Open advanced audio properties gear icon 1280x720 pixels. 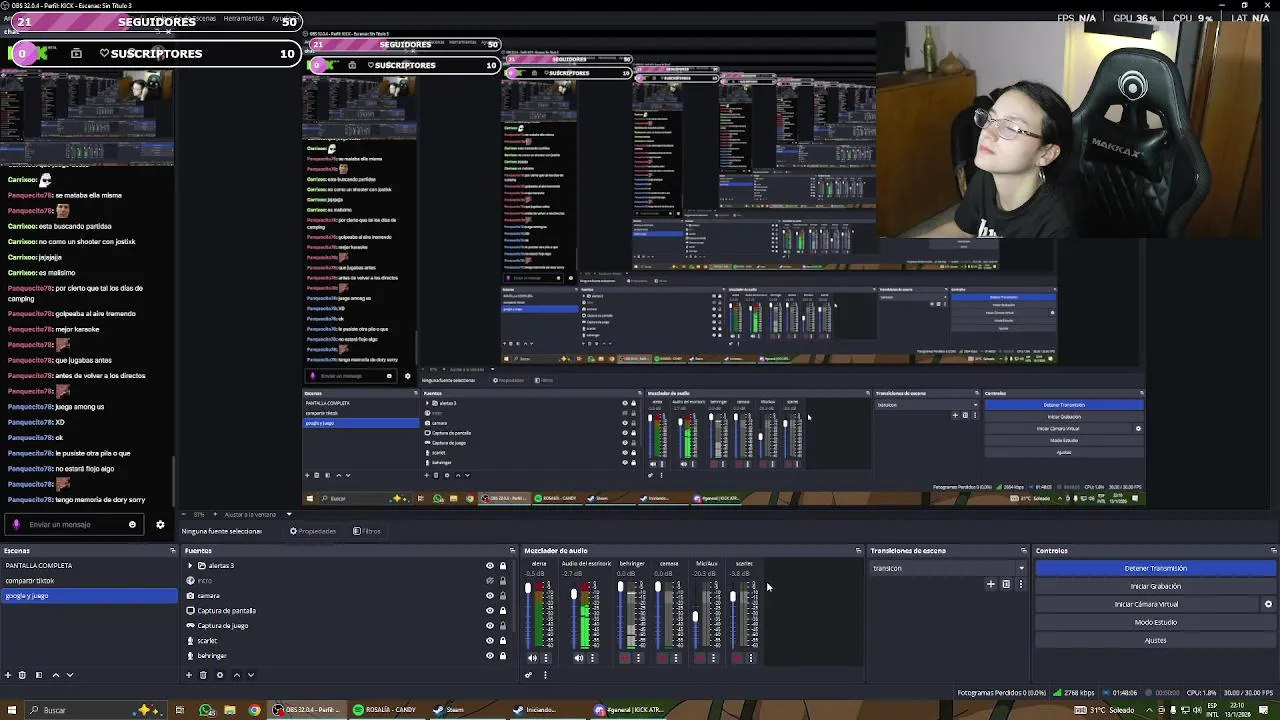[528, 675]
